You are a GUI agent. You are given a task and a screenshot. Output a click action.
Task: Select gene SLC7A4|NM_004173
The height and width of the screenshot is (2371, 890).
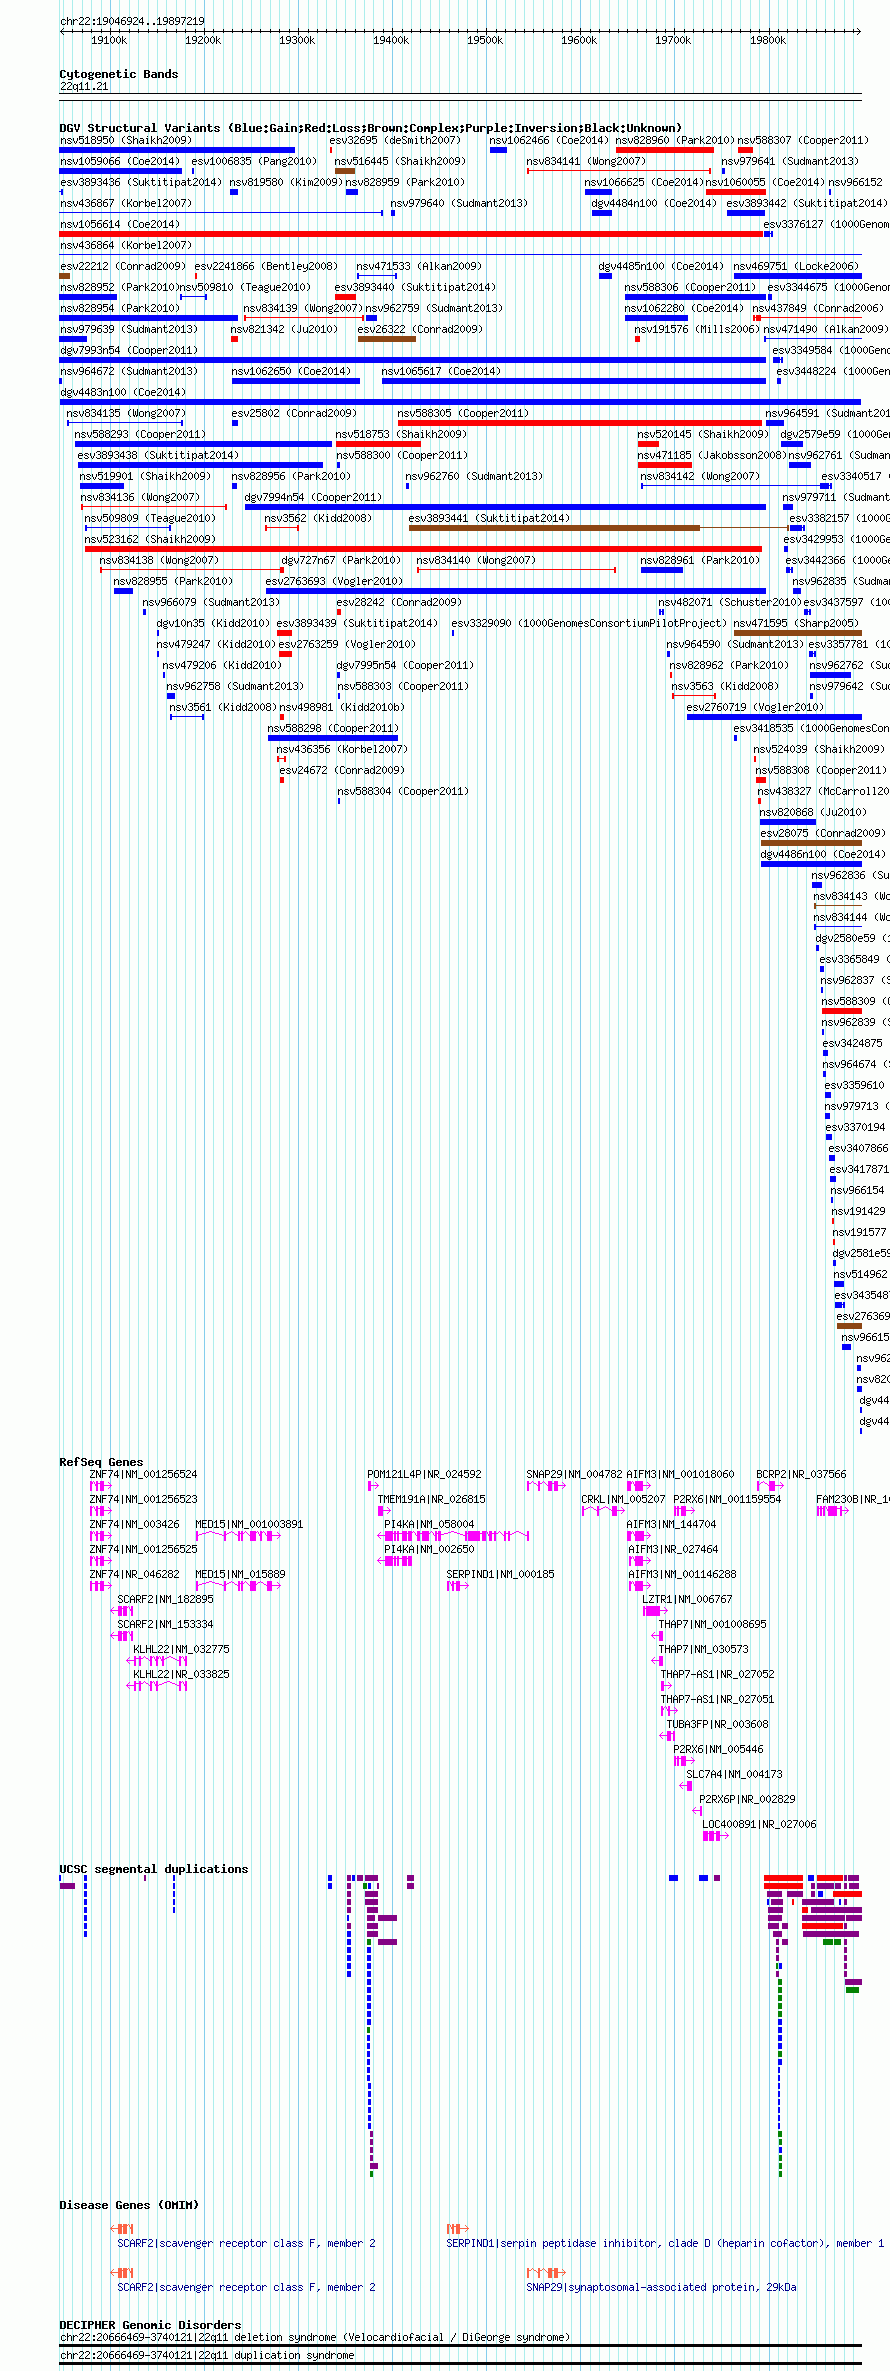pyautogui.click(x=685, y=1786)
